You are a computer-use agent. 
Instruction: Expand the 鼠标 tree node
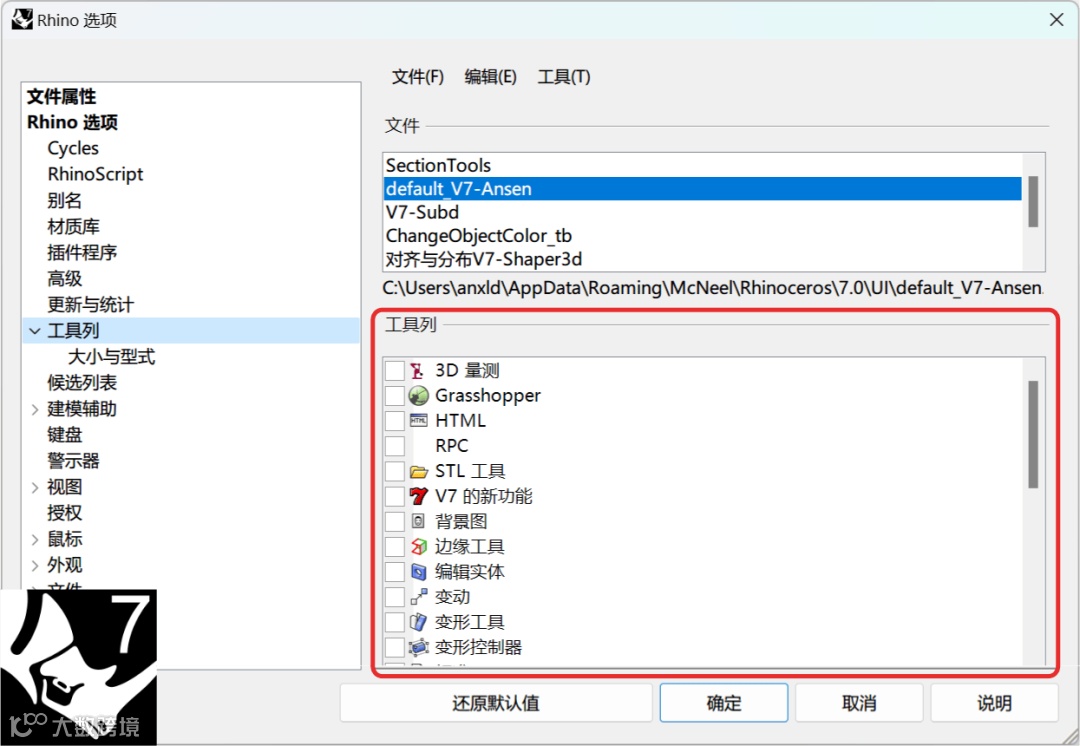(x=35, y=539)
